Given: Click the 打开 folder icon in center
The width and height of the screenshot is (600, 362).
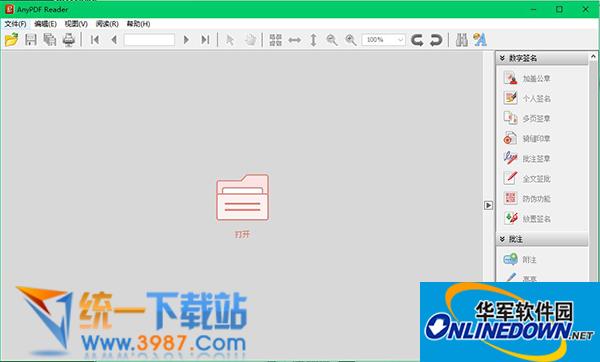Looking at the screenshot, I should (243, 197).
